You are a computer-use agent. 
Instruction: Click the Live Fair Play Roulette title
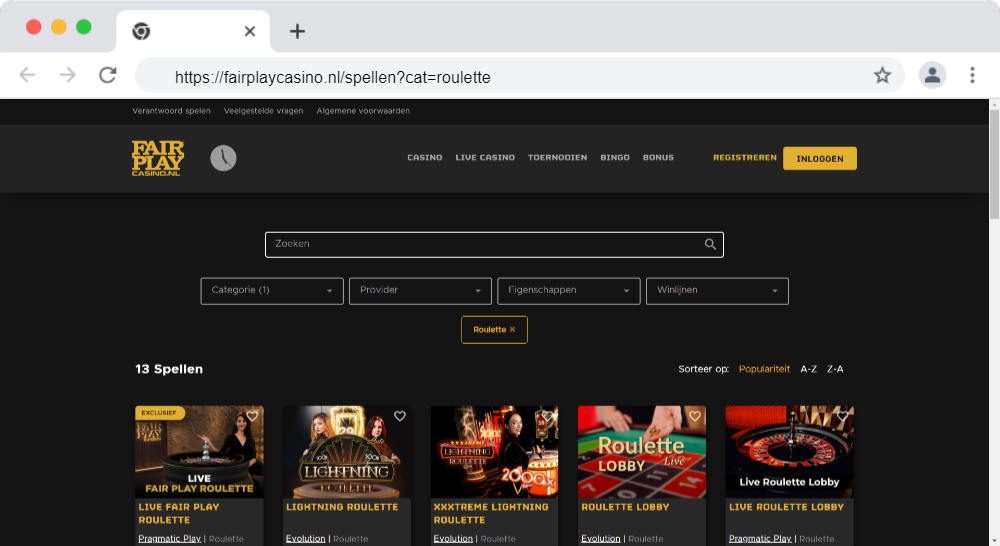pos(179,513)
